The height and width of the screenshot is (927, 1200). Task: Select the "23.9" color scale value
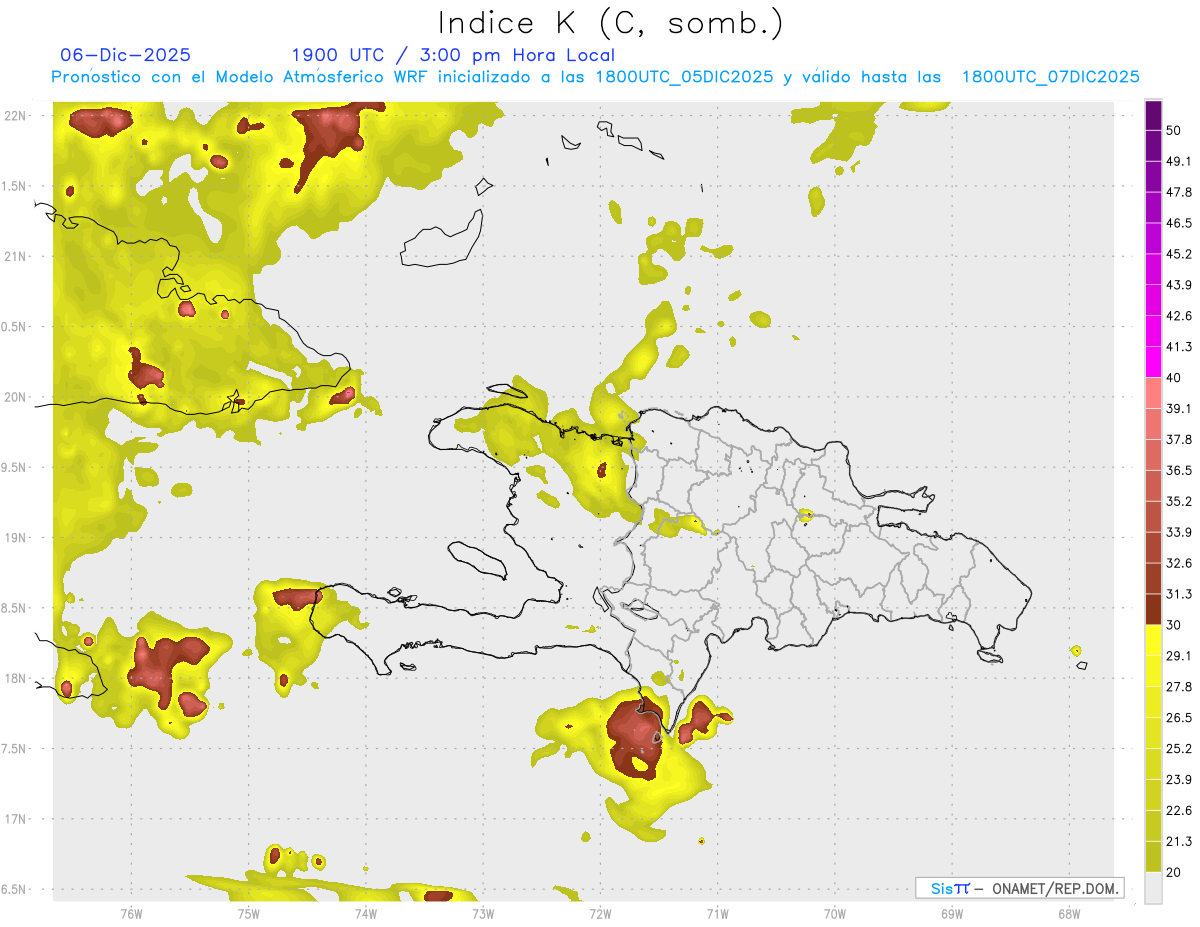1179,780
